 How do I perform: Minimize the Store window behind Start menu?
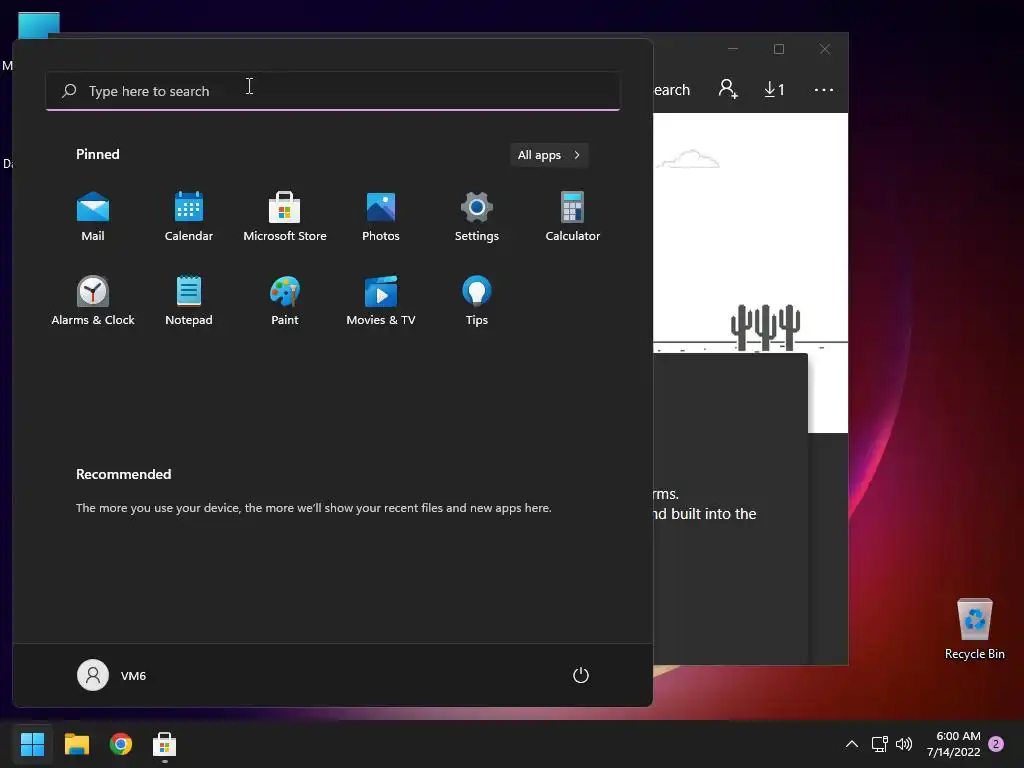733,49
